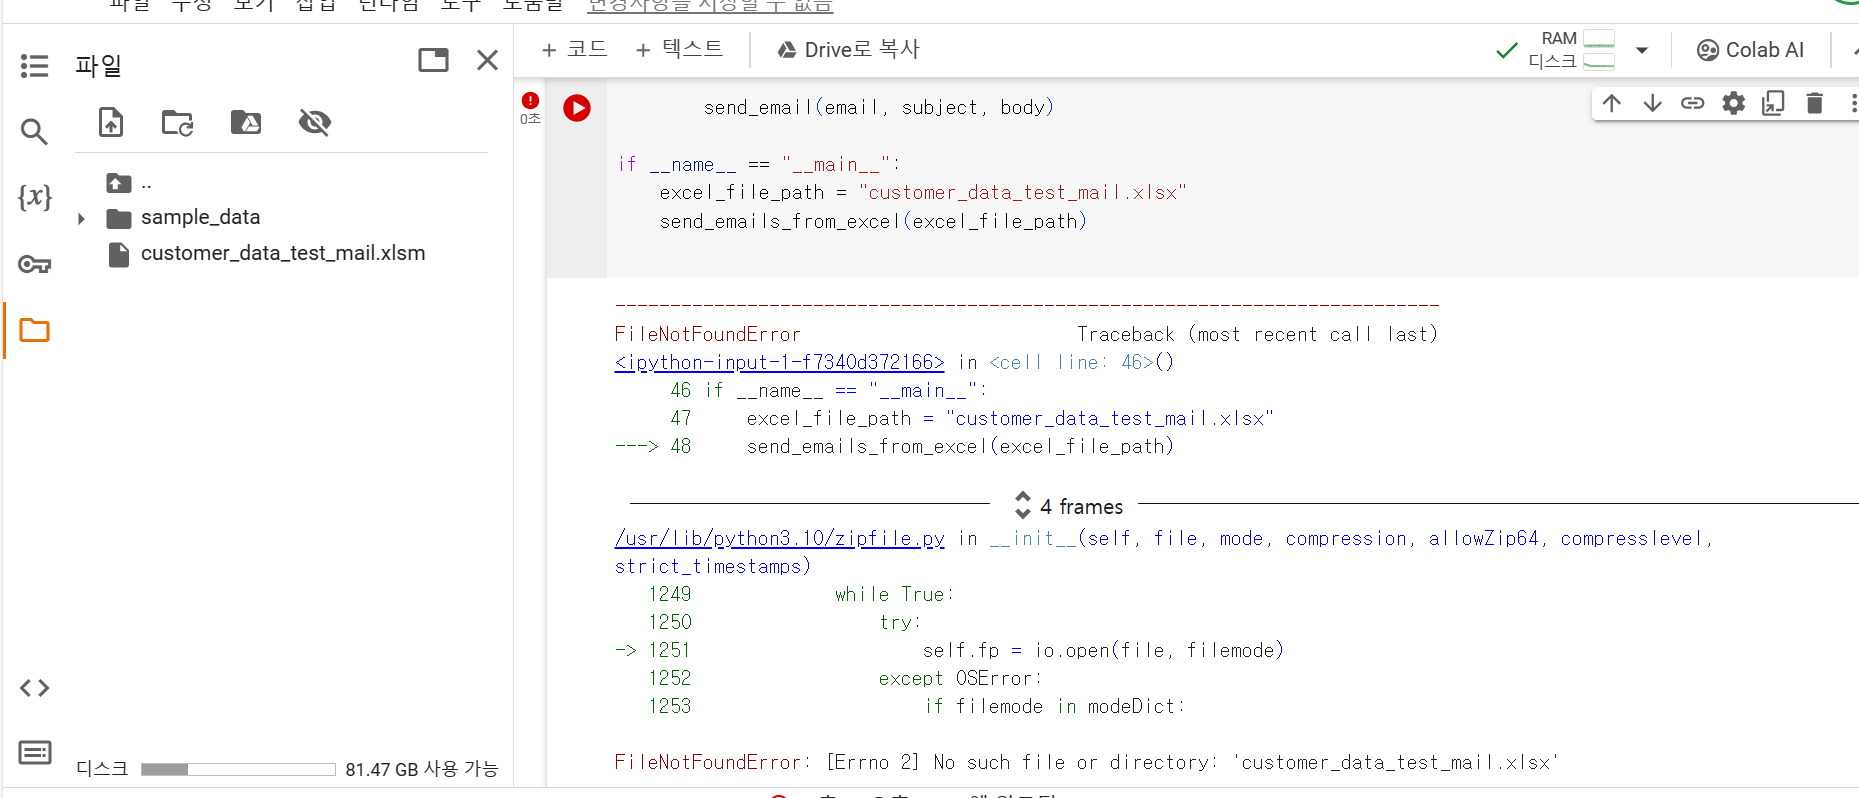The width and height of the screenshot is (1859, 798).
Task: Click the FileNotFoundError message at bottom
Action: coord(1086,762)
